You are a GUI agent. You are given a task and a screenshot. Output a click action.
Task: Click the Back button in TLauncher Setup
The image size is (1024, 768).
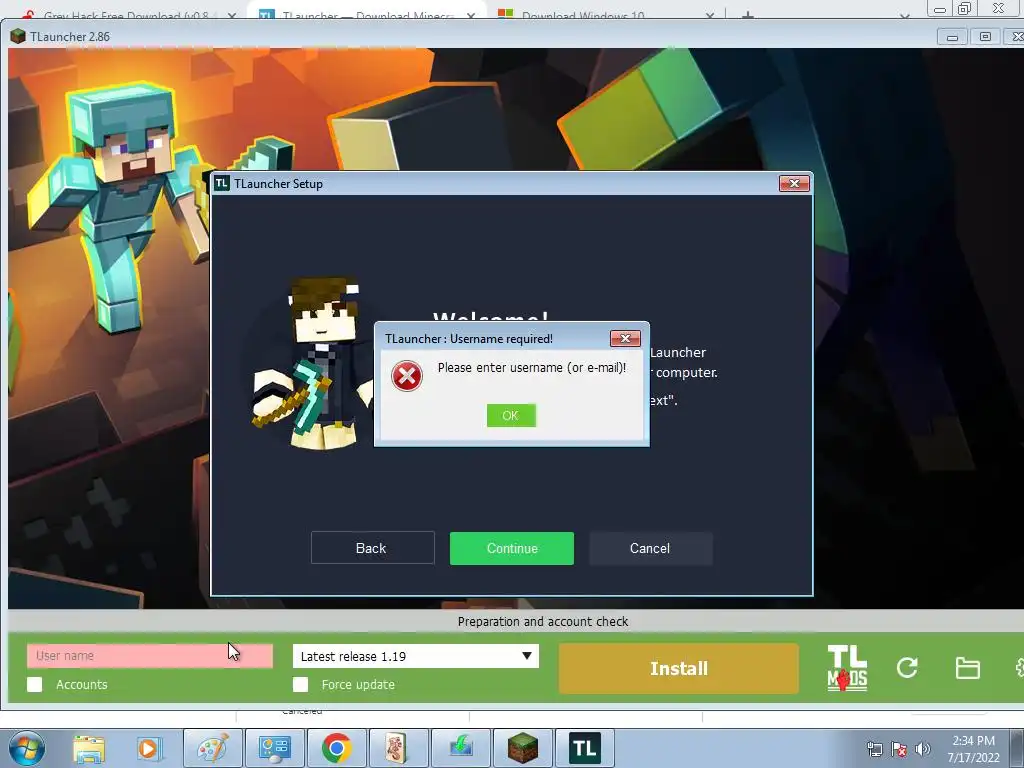click(372, 548)
